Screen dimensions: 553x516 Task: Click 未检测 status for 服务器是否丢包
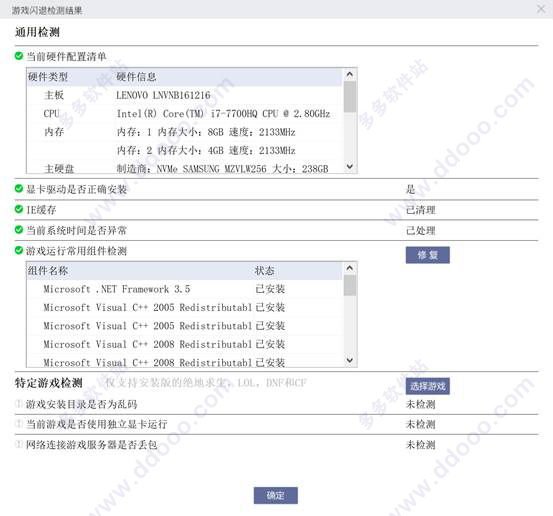(x=420, y=445)
